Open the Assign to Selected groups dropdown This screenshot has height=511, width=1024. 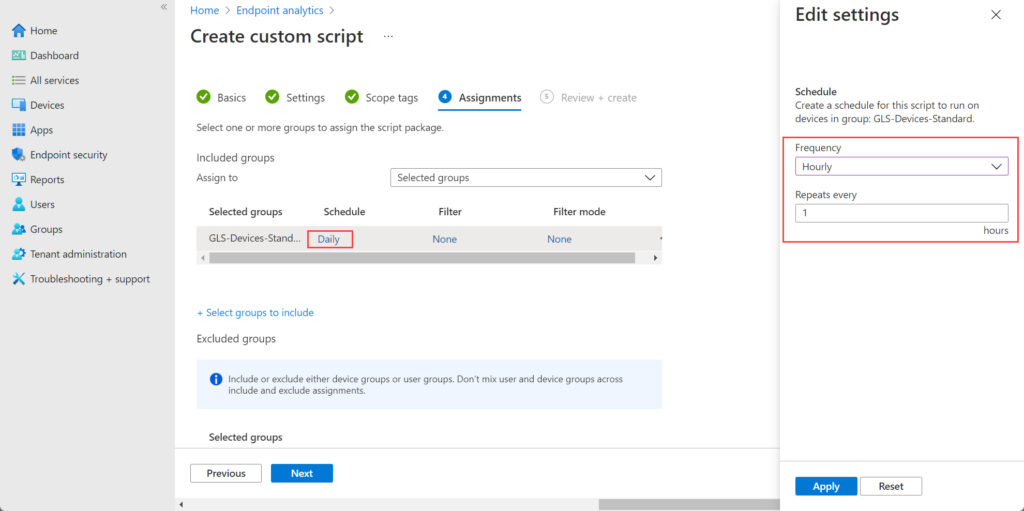click(x=526, y=178)
